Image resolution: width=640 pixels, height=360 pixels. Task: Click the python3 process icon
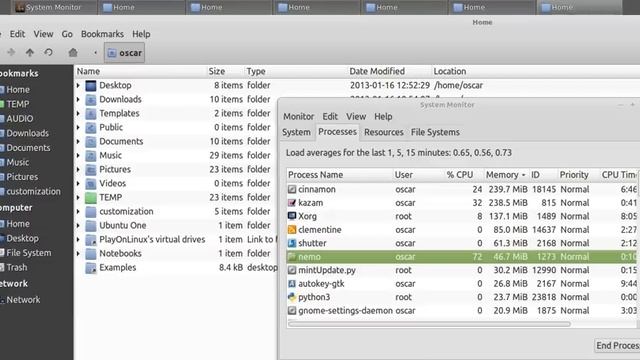point(292,297)
